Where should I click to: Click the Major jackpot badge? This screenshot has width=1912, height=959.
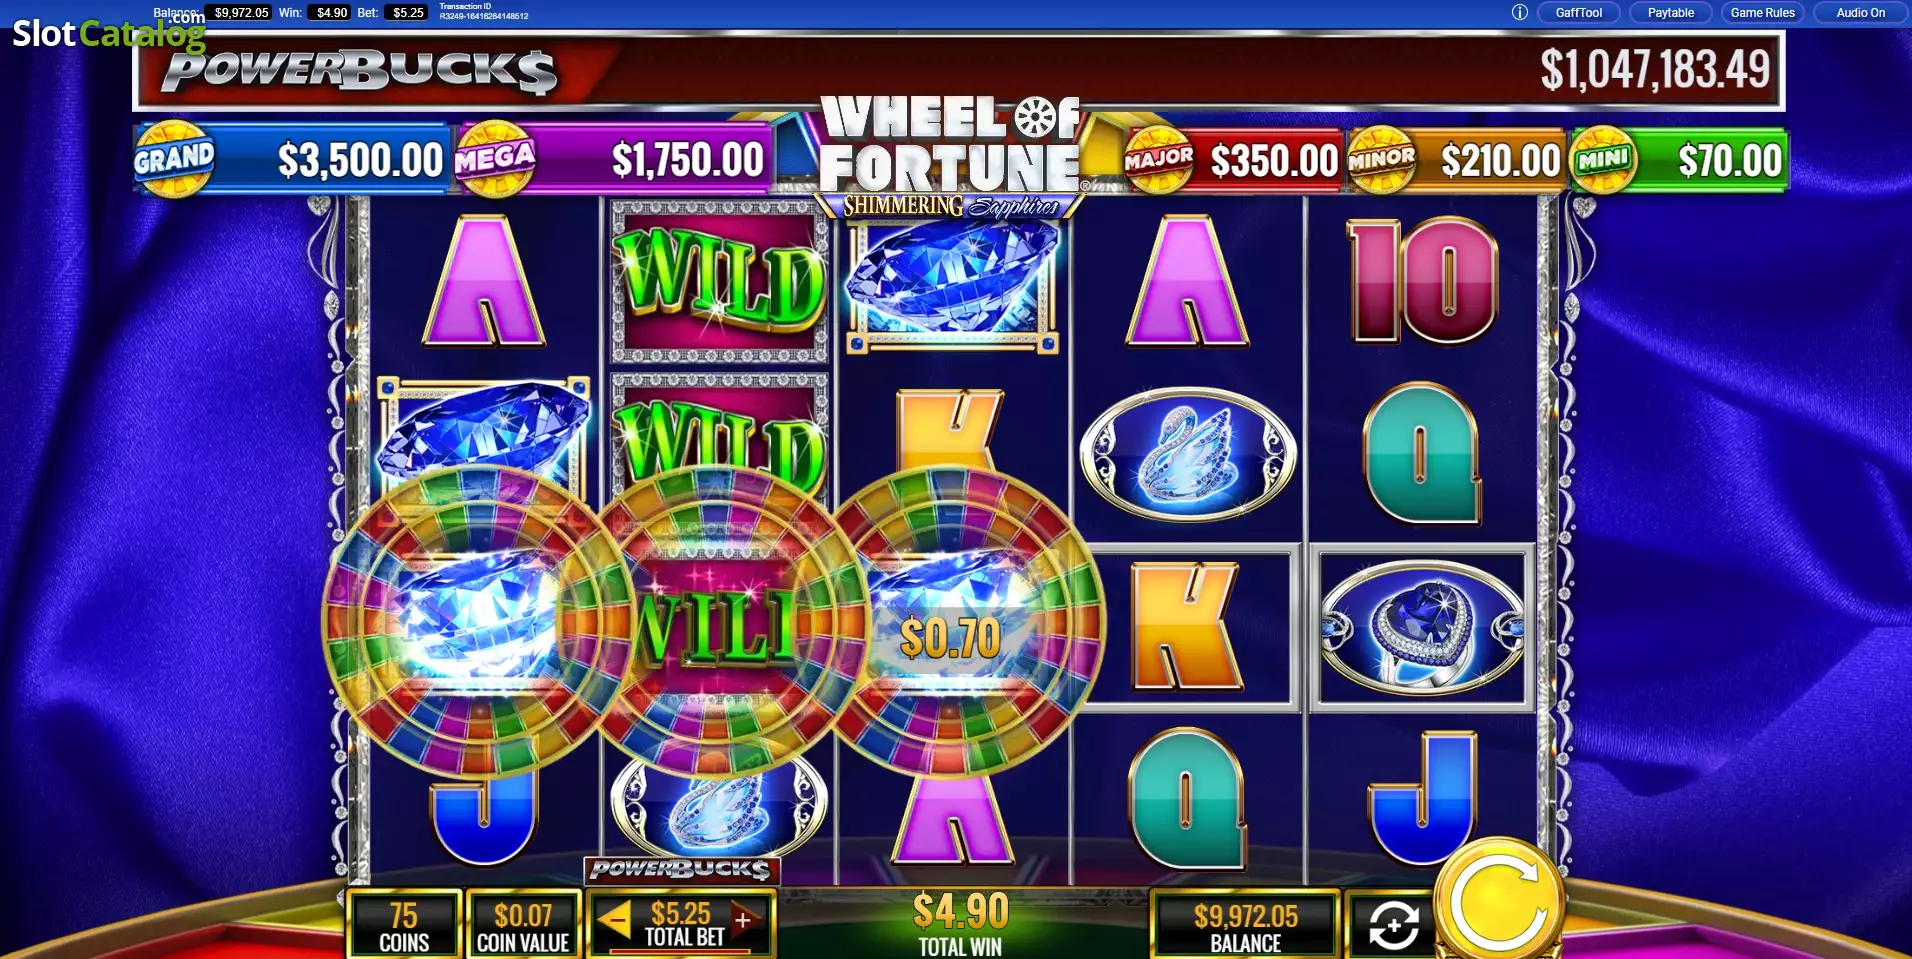coord(1158,159)
